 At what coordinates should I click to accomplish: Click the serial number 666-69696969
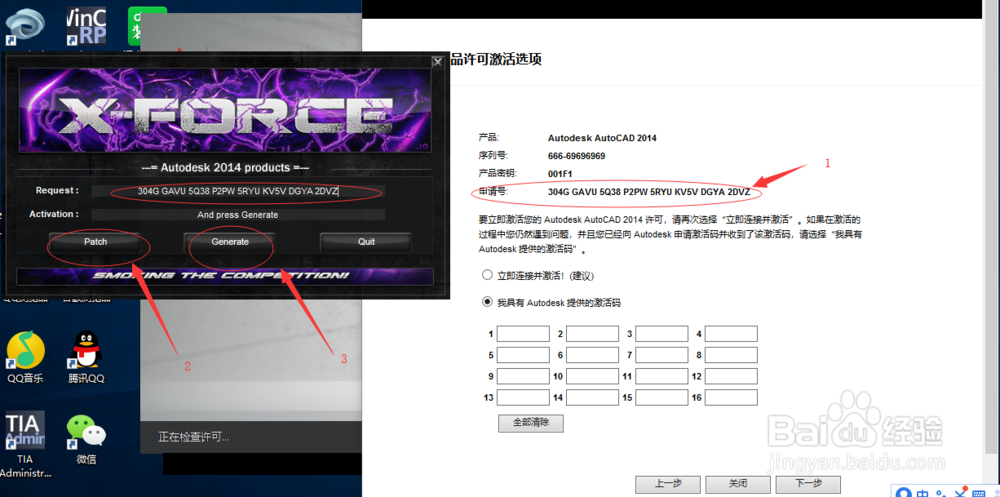pos(577,156)
